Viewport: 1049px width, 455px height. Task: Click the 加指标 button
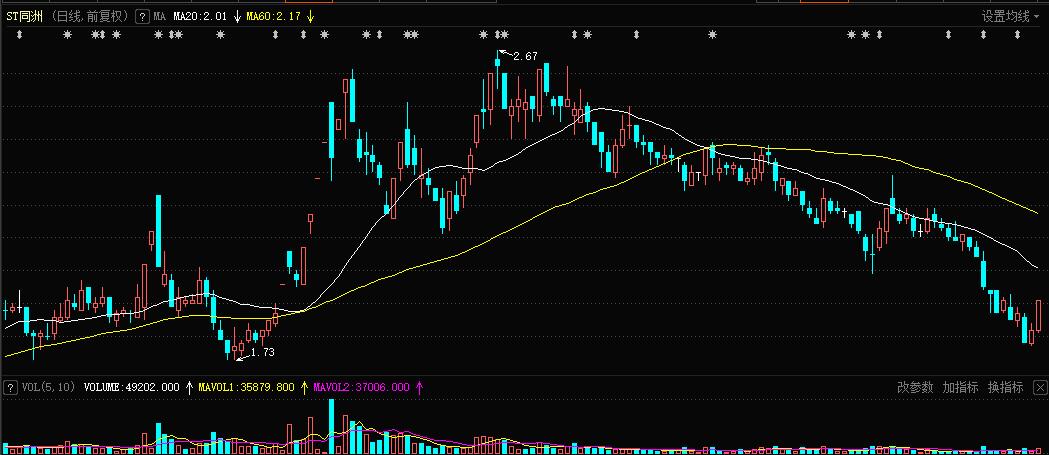coord(960,387)
